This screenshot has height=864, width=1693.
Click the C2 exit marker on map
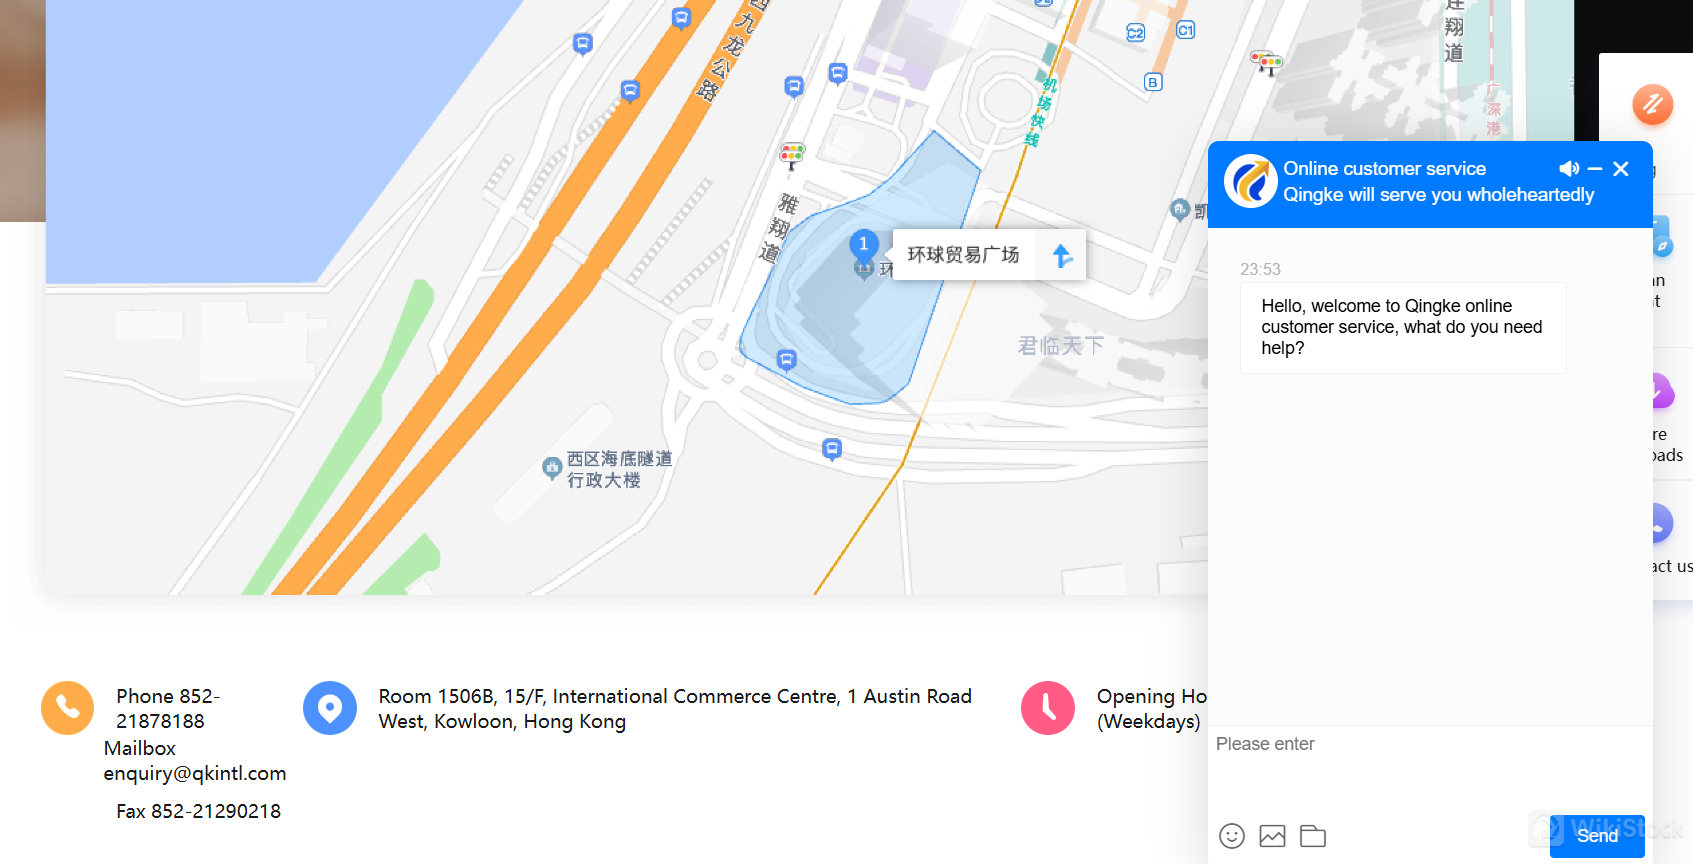tap(1135, 33)
